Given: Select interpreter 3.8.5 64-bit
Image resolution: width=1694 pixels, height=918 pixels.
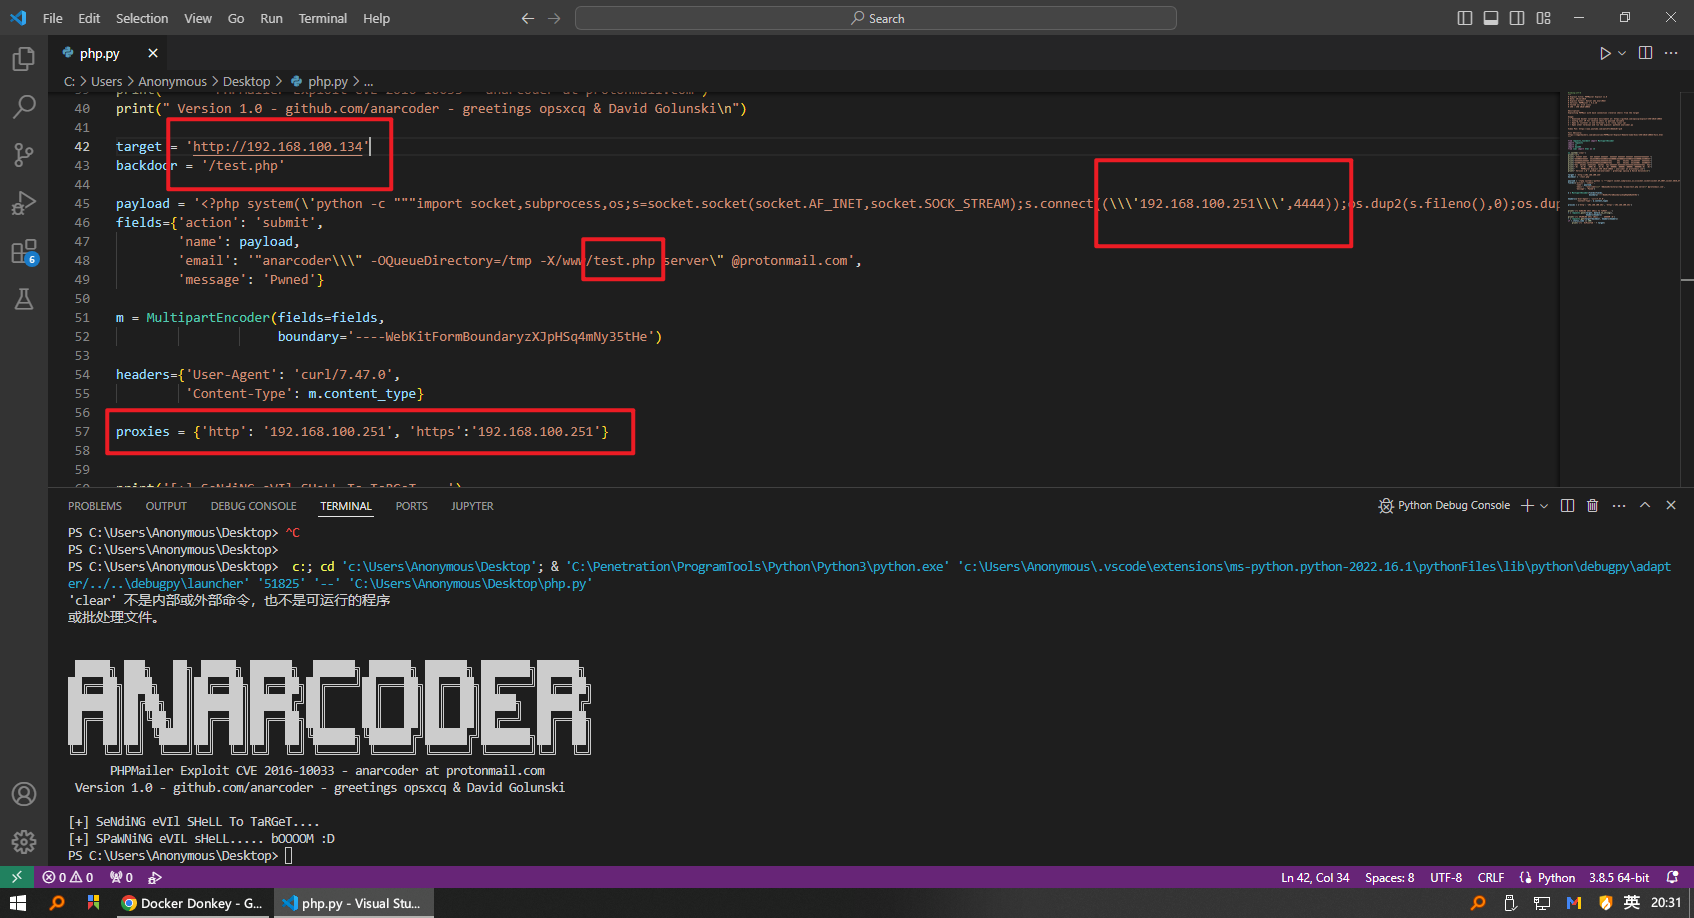Looking at the screenshot, I should (x=1619, y=877).
